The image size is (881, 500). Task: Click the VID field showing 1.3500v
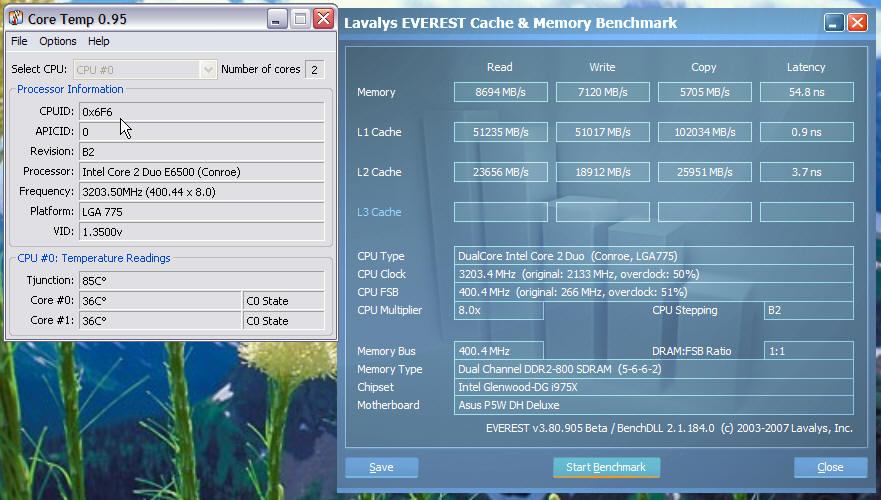coord(202,231)
